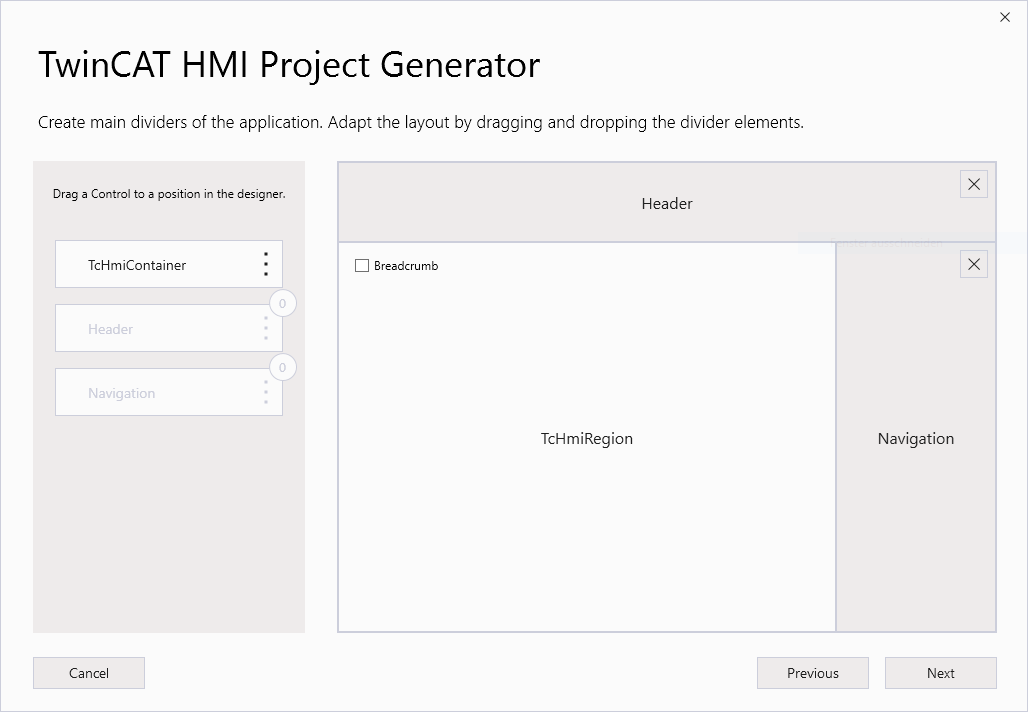Image resolution: width=1028 pixels, height=712 pixels.
Task: Click the Breadcrumb label text
Action: pos(406,266)
